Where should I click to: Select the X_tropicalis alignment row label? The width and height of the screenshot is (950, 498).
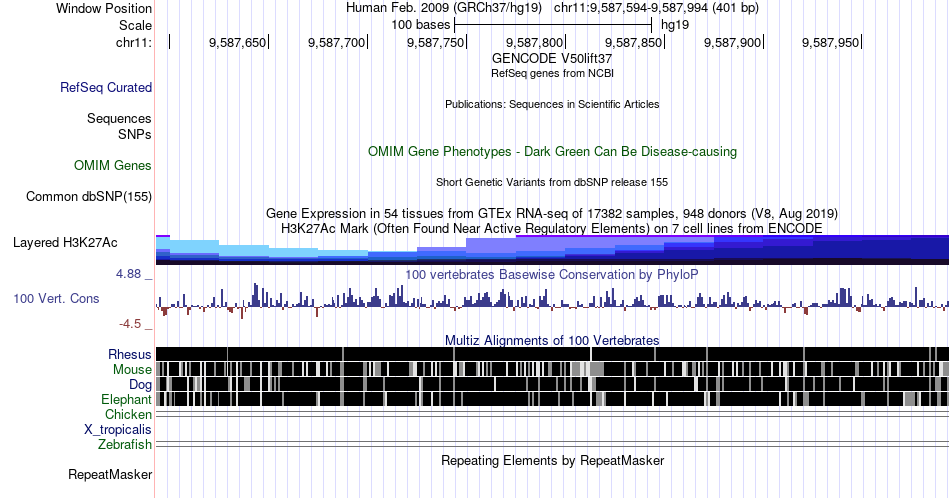coord(118,430)
